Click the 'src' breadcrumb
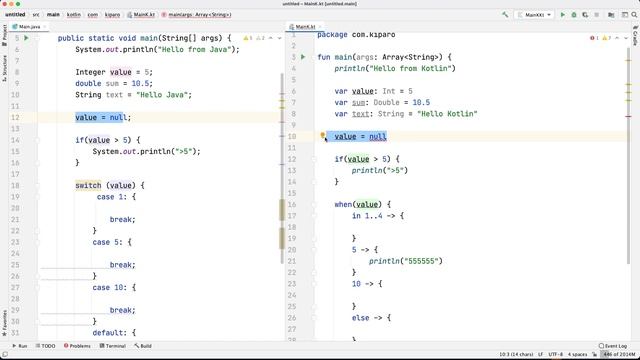The image size is (640, 360). [x=36, y=15]
